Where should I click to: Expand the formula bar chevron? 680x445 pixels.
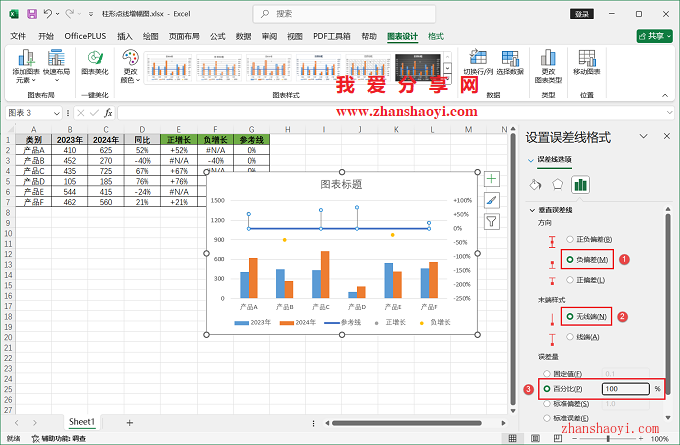tap(670, 113)
